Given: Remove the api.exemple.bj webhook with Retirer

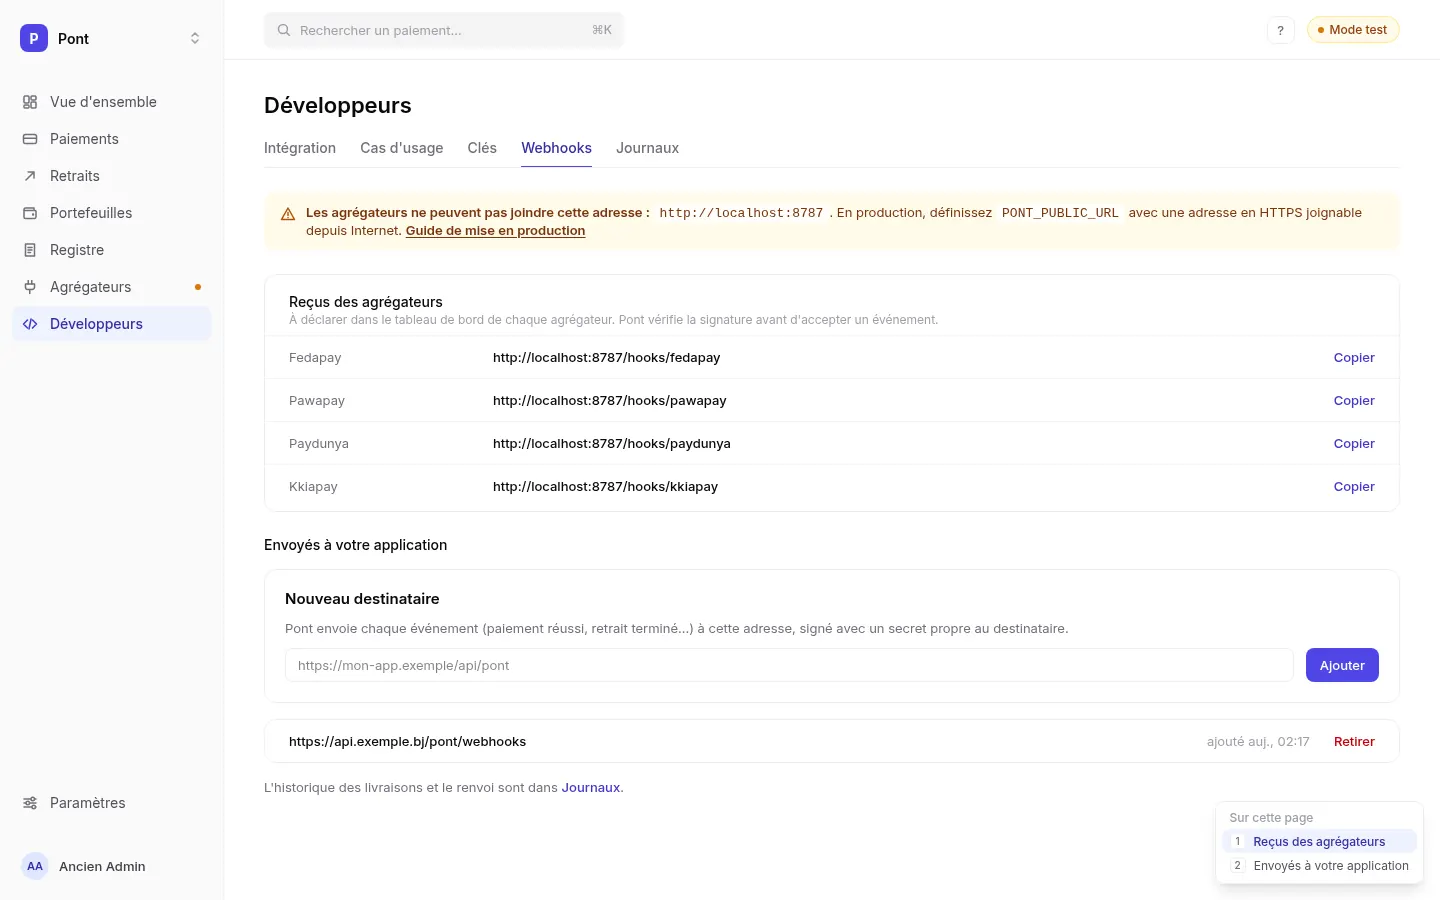Looking at the screenshot, I should click(x=1354, y=742).
